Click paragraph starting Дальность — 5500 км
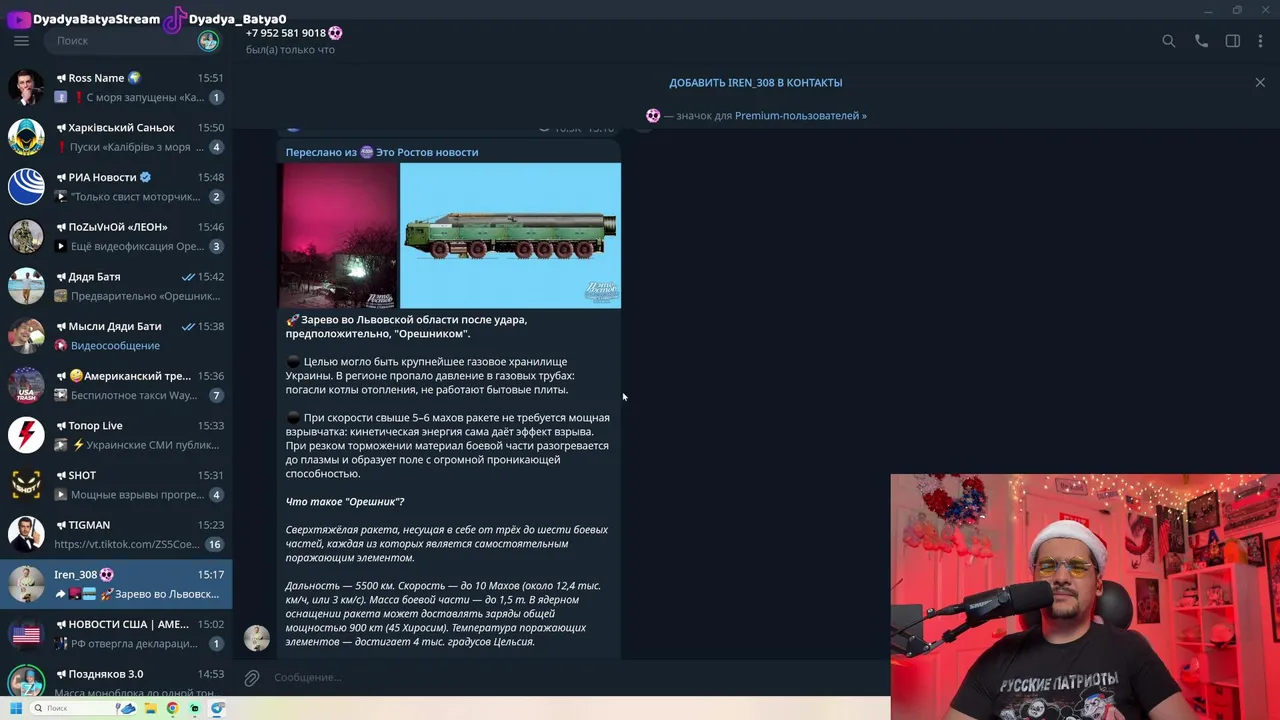This screenshot has height=720, width=1280. (443, 614)
